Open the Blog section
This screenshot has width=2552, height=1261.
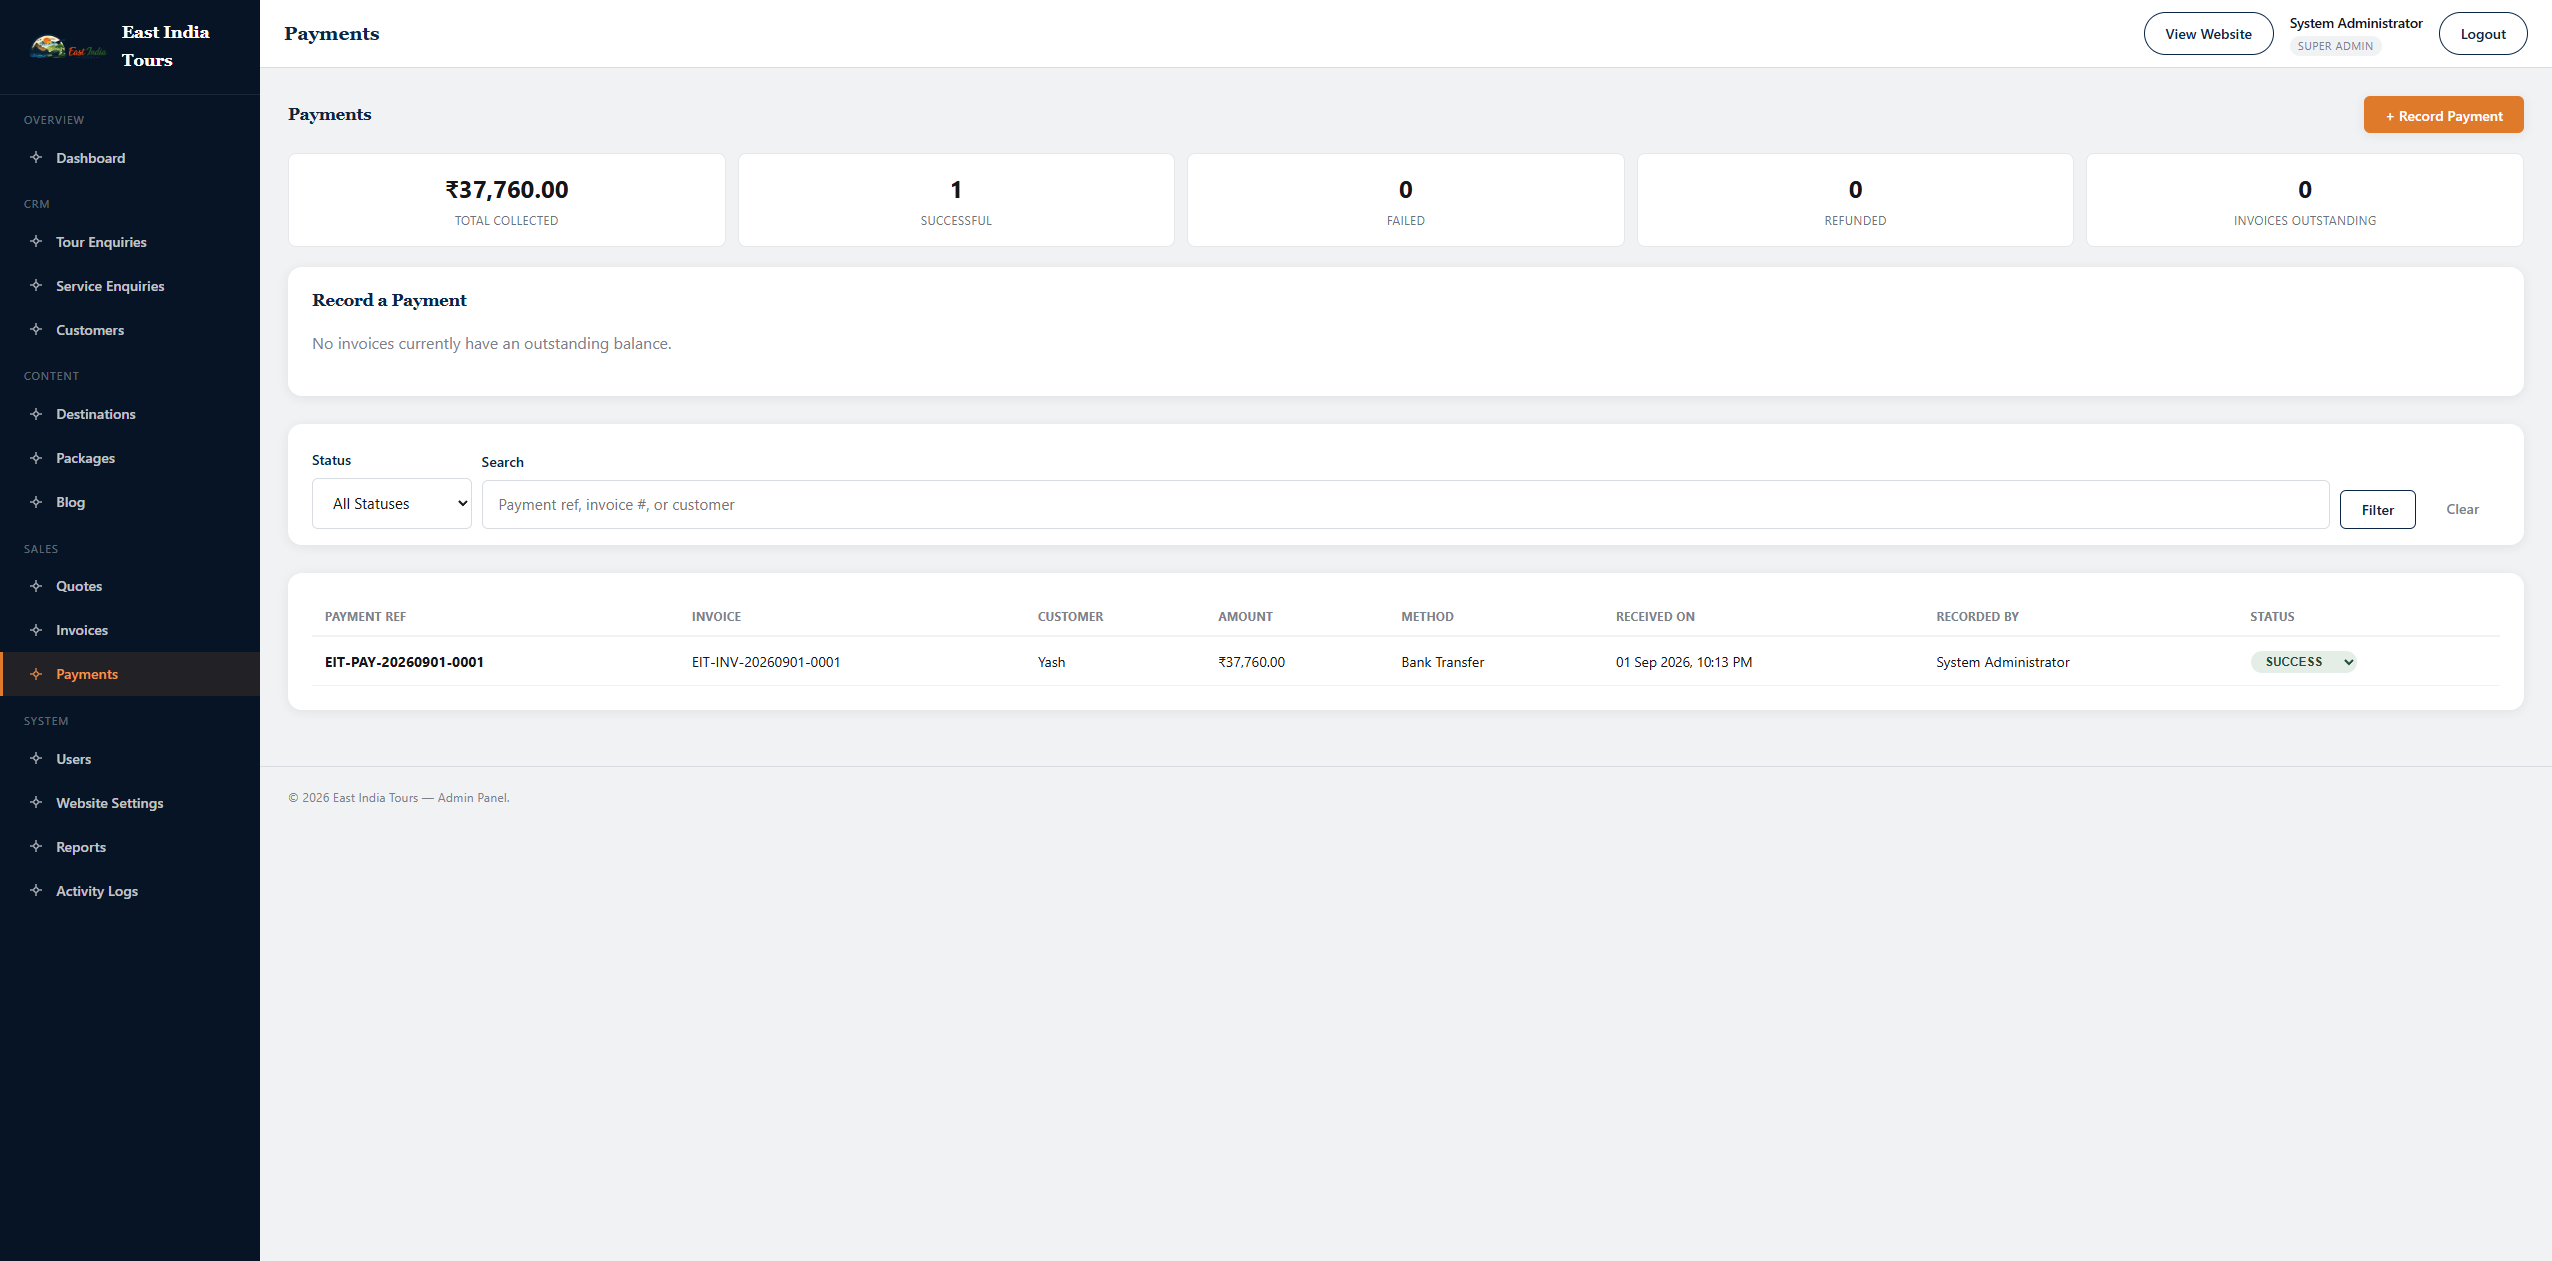tap(130, 502)
